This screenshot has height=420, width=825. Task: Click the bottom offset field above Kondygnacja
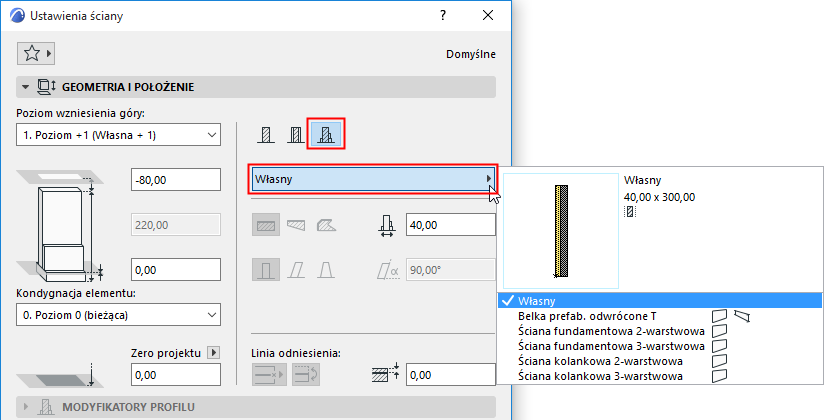[x=176, y=269]
